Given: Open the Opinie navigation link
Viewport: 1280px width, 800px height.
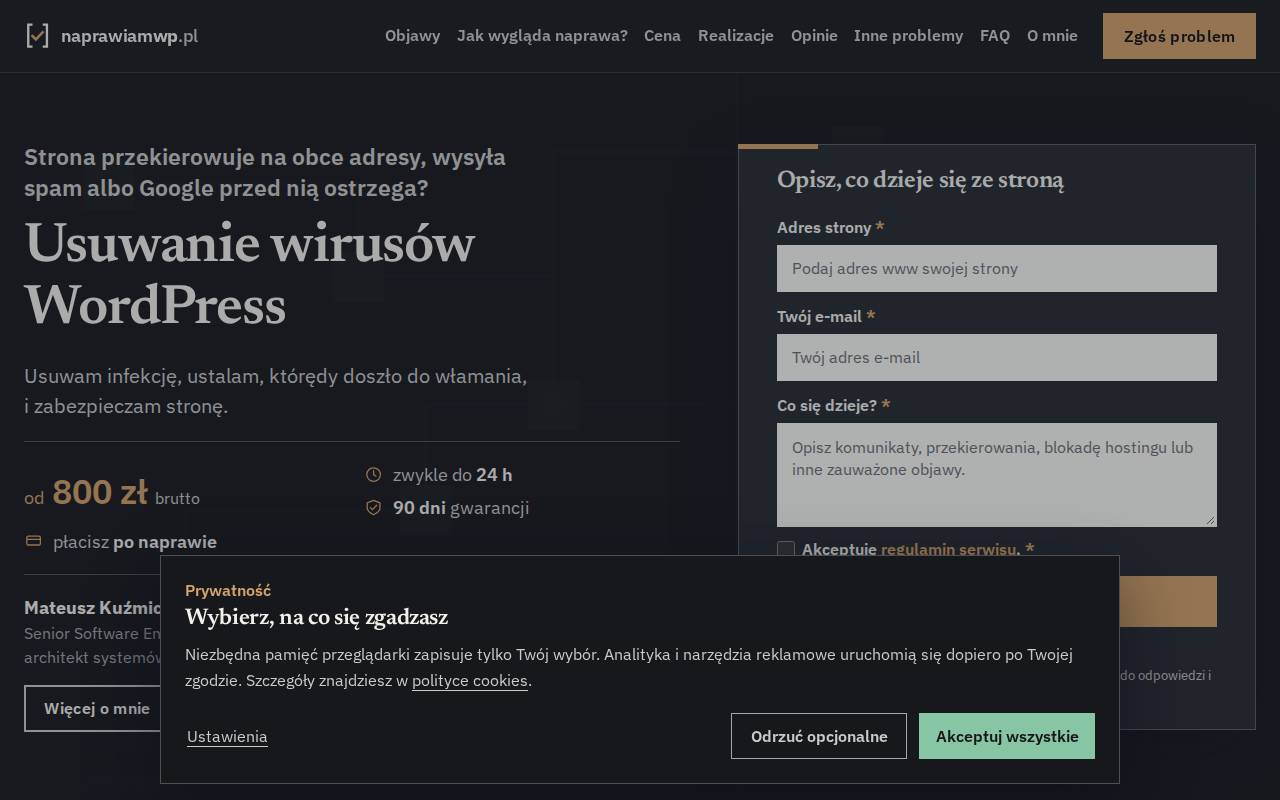Looking at the screenshot, I should 814,36.
